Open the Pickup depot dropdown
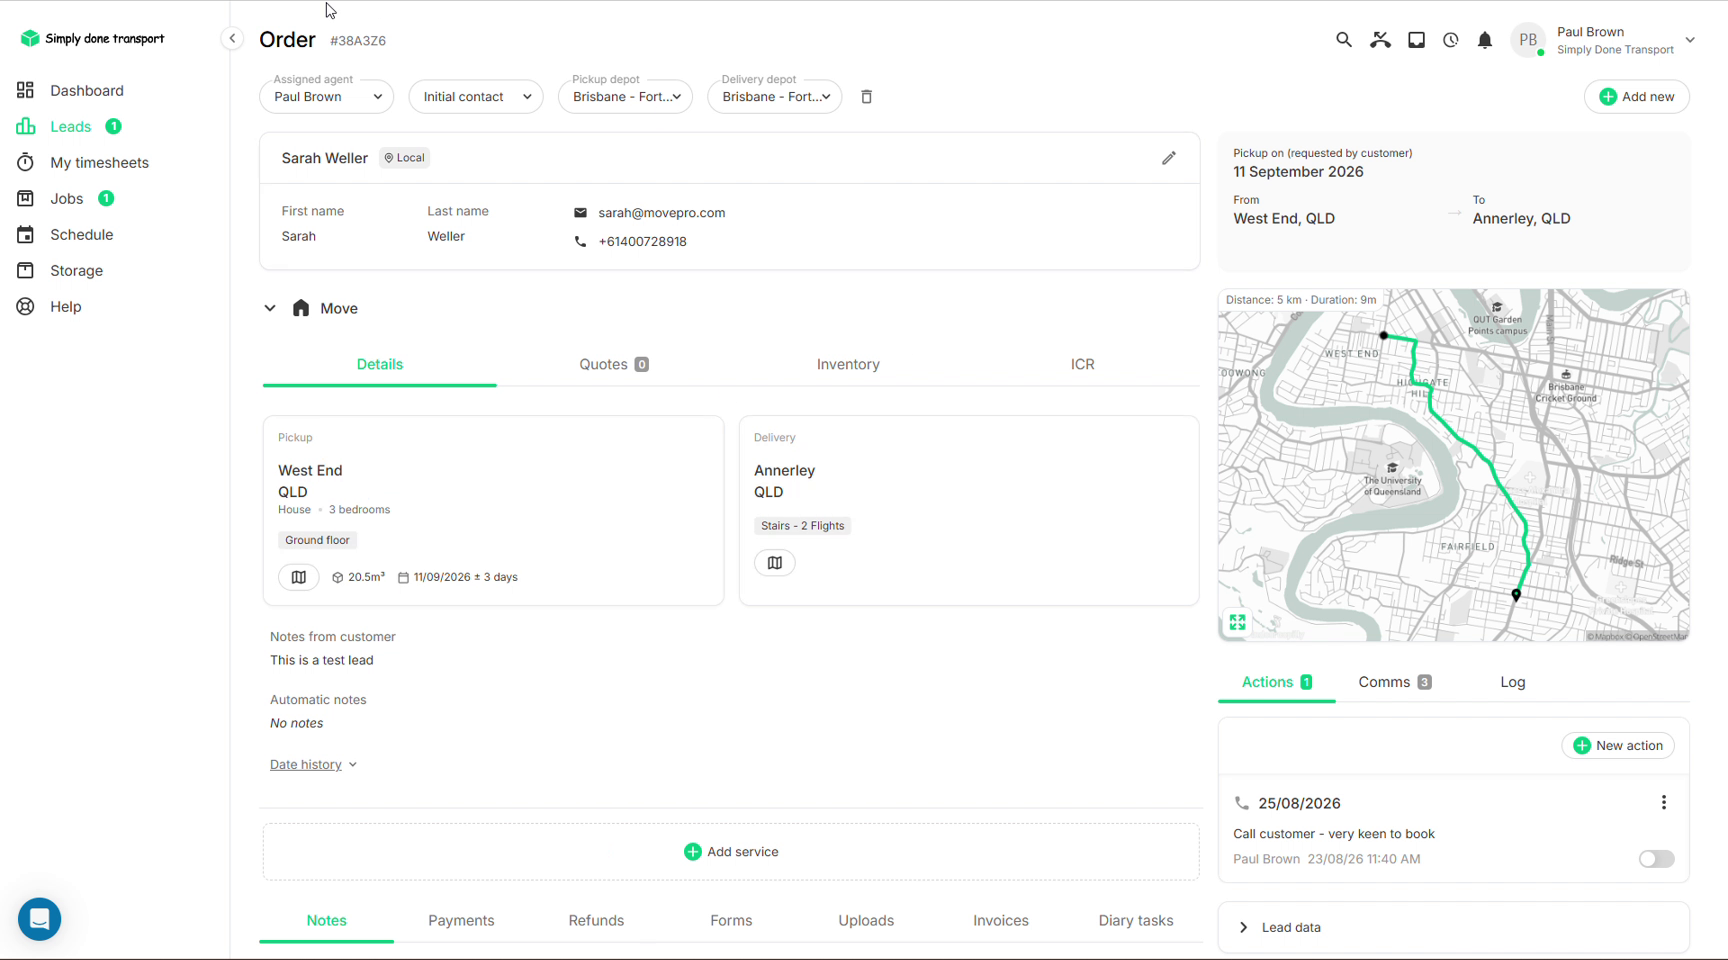Image resolution: width=1728 pixels, height=960 pixels. coord(625,97)
